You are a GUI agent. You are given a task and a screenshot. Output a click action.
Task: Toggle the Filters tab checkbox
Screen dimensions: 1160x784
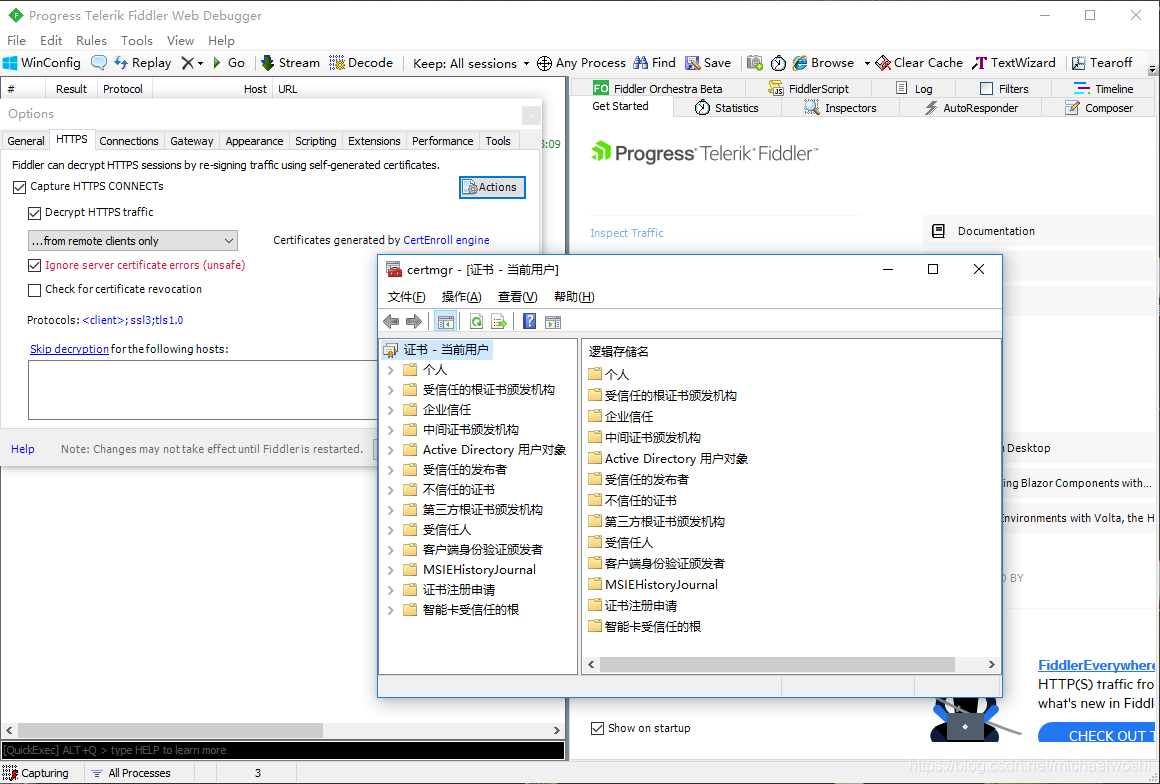(986, 89)
